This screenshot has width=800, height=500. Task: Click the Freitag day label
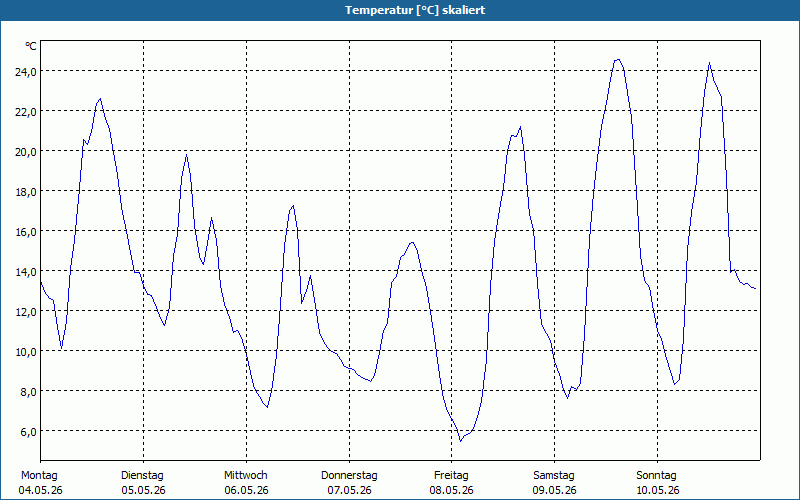tap(452, 476)
